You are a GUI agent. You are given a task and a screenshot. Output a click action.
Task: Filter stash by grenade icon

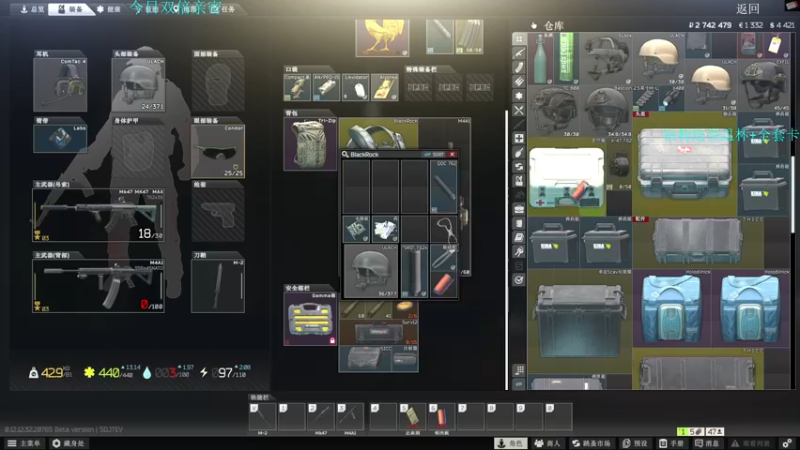[519, 152]
